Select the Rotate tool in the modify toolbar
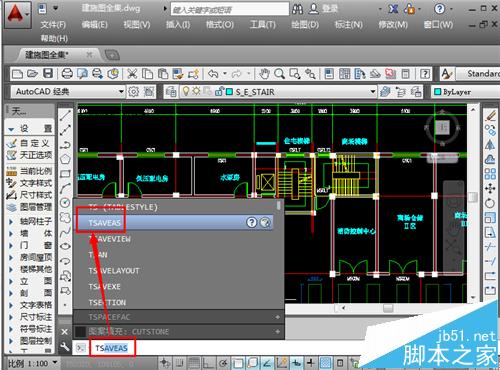500x370 pixels. (x=490, y=203)
